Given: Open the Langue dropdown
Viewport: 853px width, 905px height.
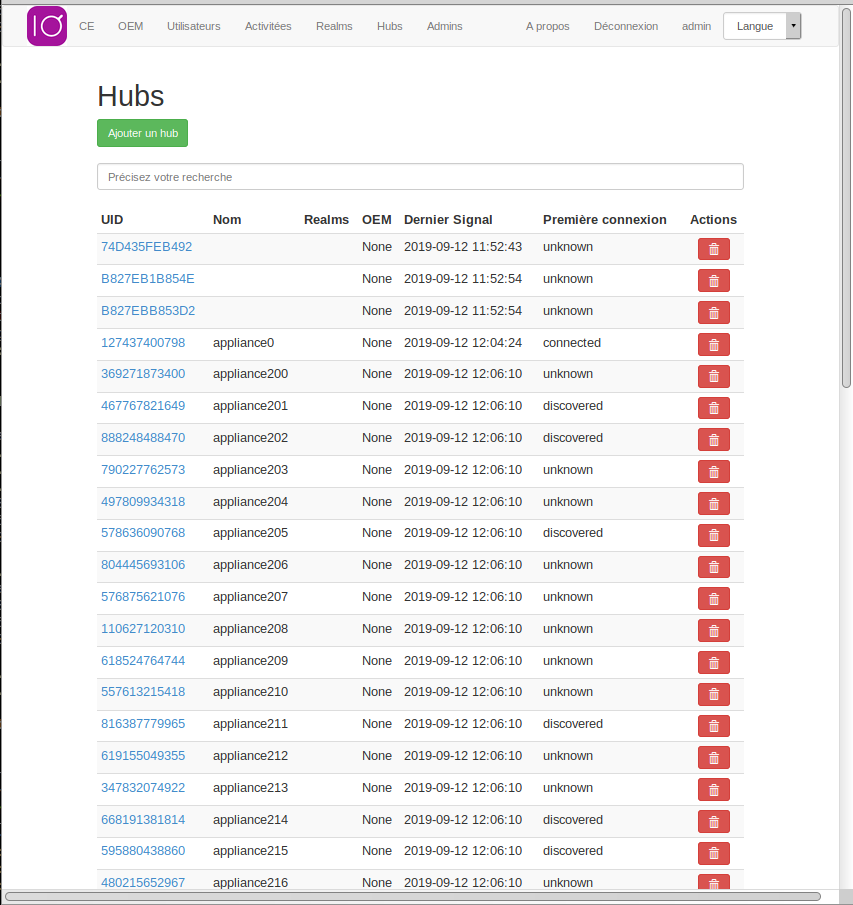Looking at the screenshot, I should (x=761, y=26).
